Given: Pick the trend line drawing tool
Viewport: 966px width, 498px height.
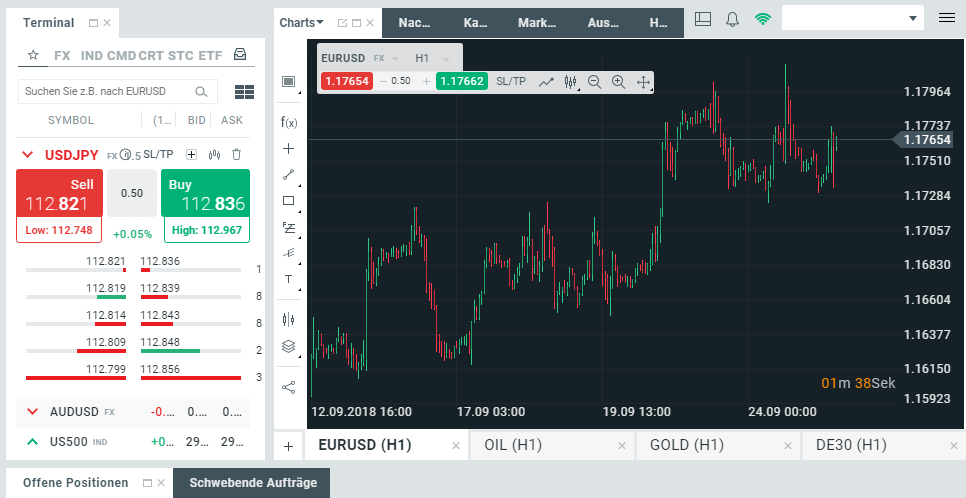Looking at the screenshot, I should 288,174.
